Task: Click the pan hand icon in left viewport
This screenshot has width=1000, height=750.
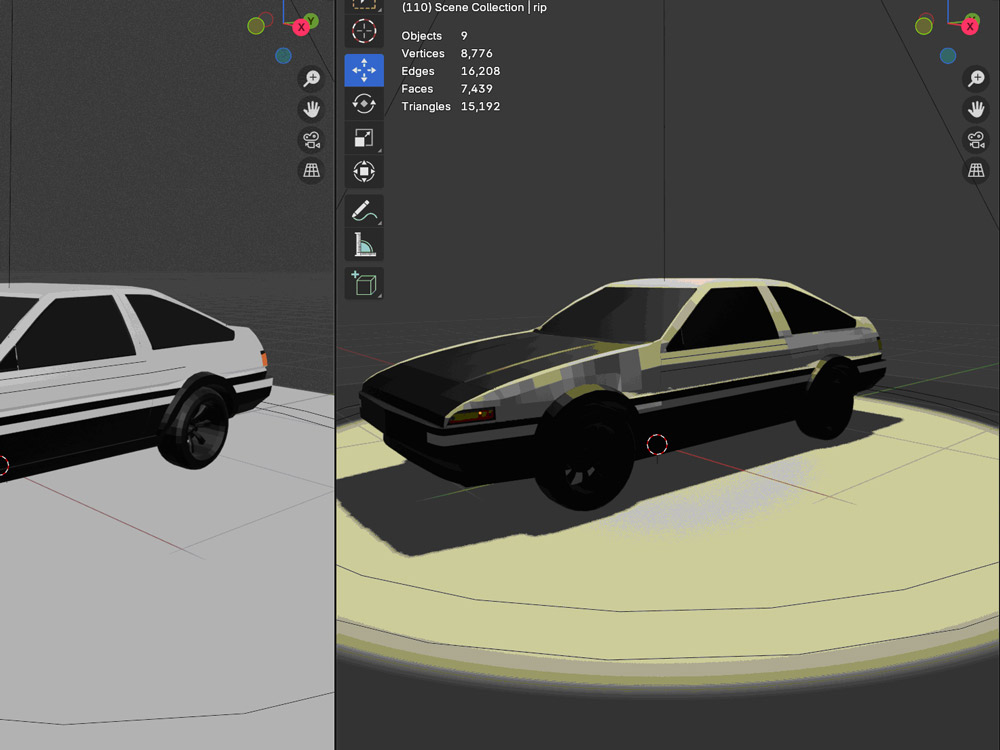Action: click(x=312, y=109)
